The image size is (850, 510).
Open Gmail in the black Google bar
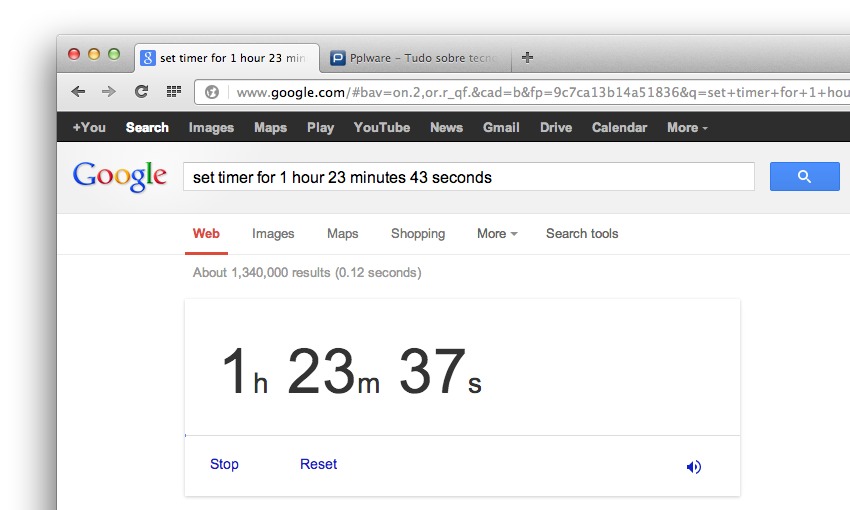(x=501, y=127)
